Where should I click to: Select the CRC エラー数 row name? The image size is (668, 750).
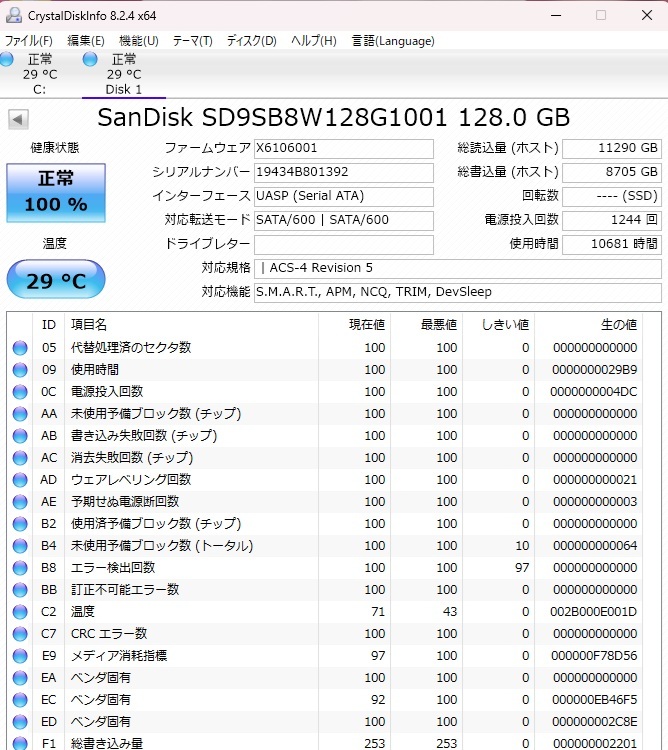pos(109,634)
